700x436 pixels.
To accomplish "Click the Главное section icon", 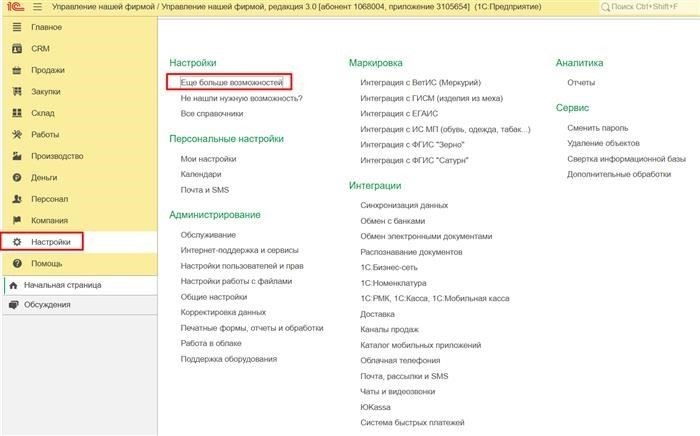I will [x=17, y=27].
